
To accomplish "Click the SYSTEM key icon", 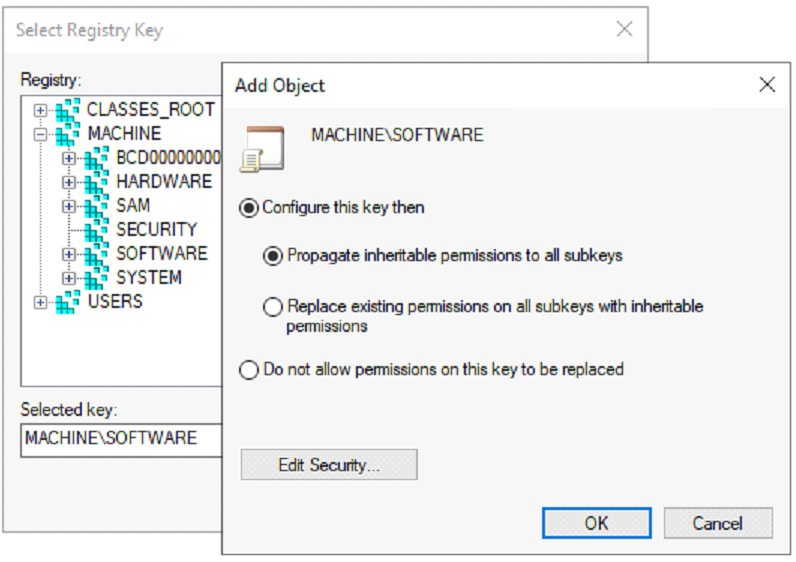I will 97,277.
